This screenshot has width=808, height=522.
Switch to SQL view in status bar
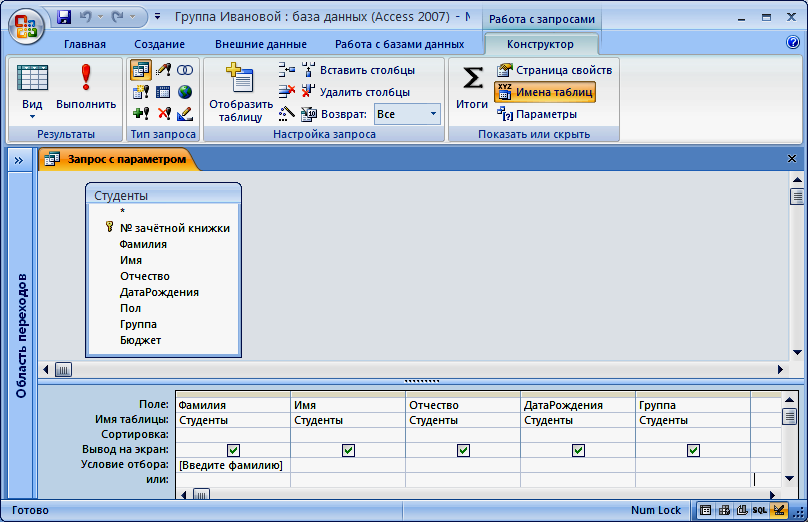[x=760, y=510]
